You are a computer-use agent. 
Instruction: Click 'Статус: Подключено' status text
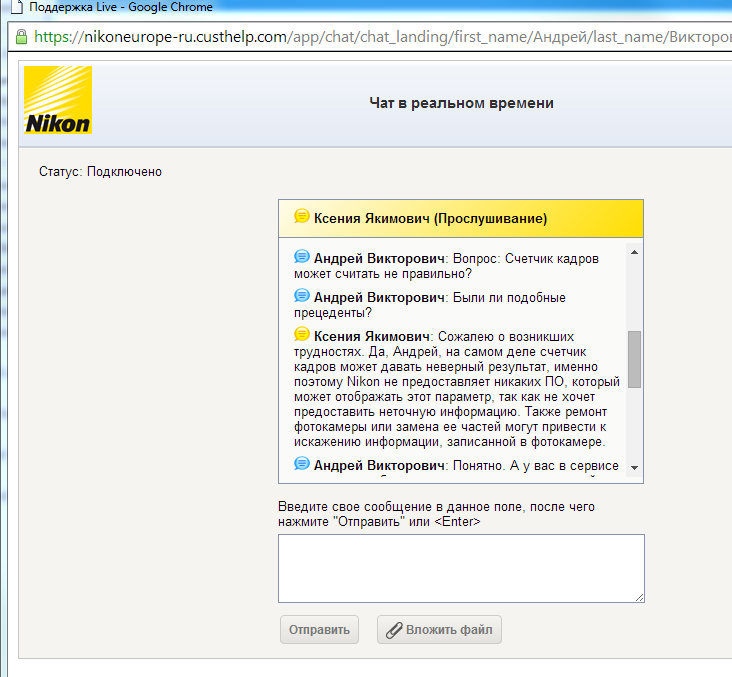100,171
